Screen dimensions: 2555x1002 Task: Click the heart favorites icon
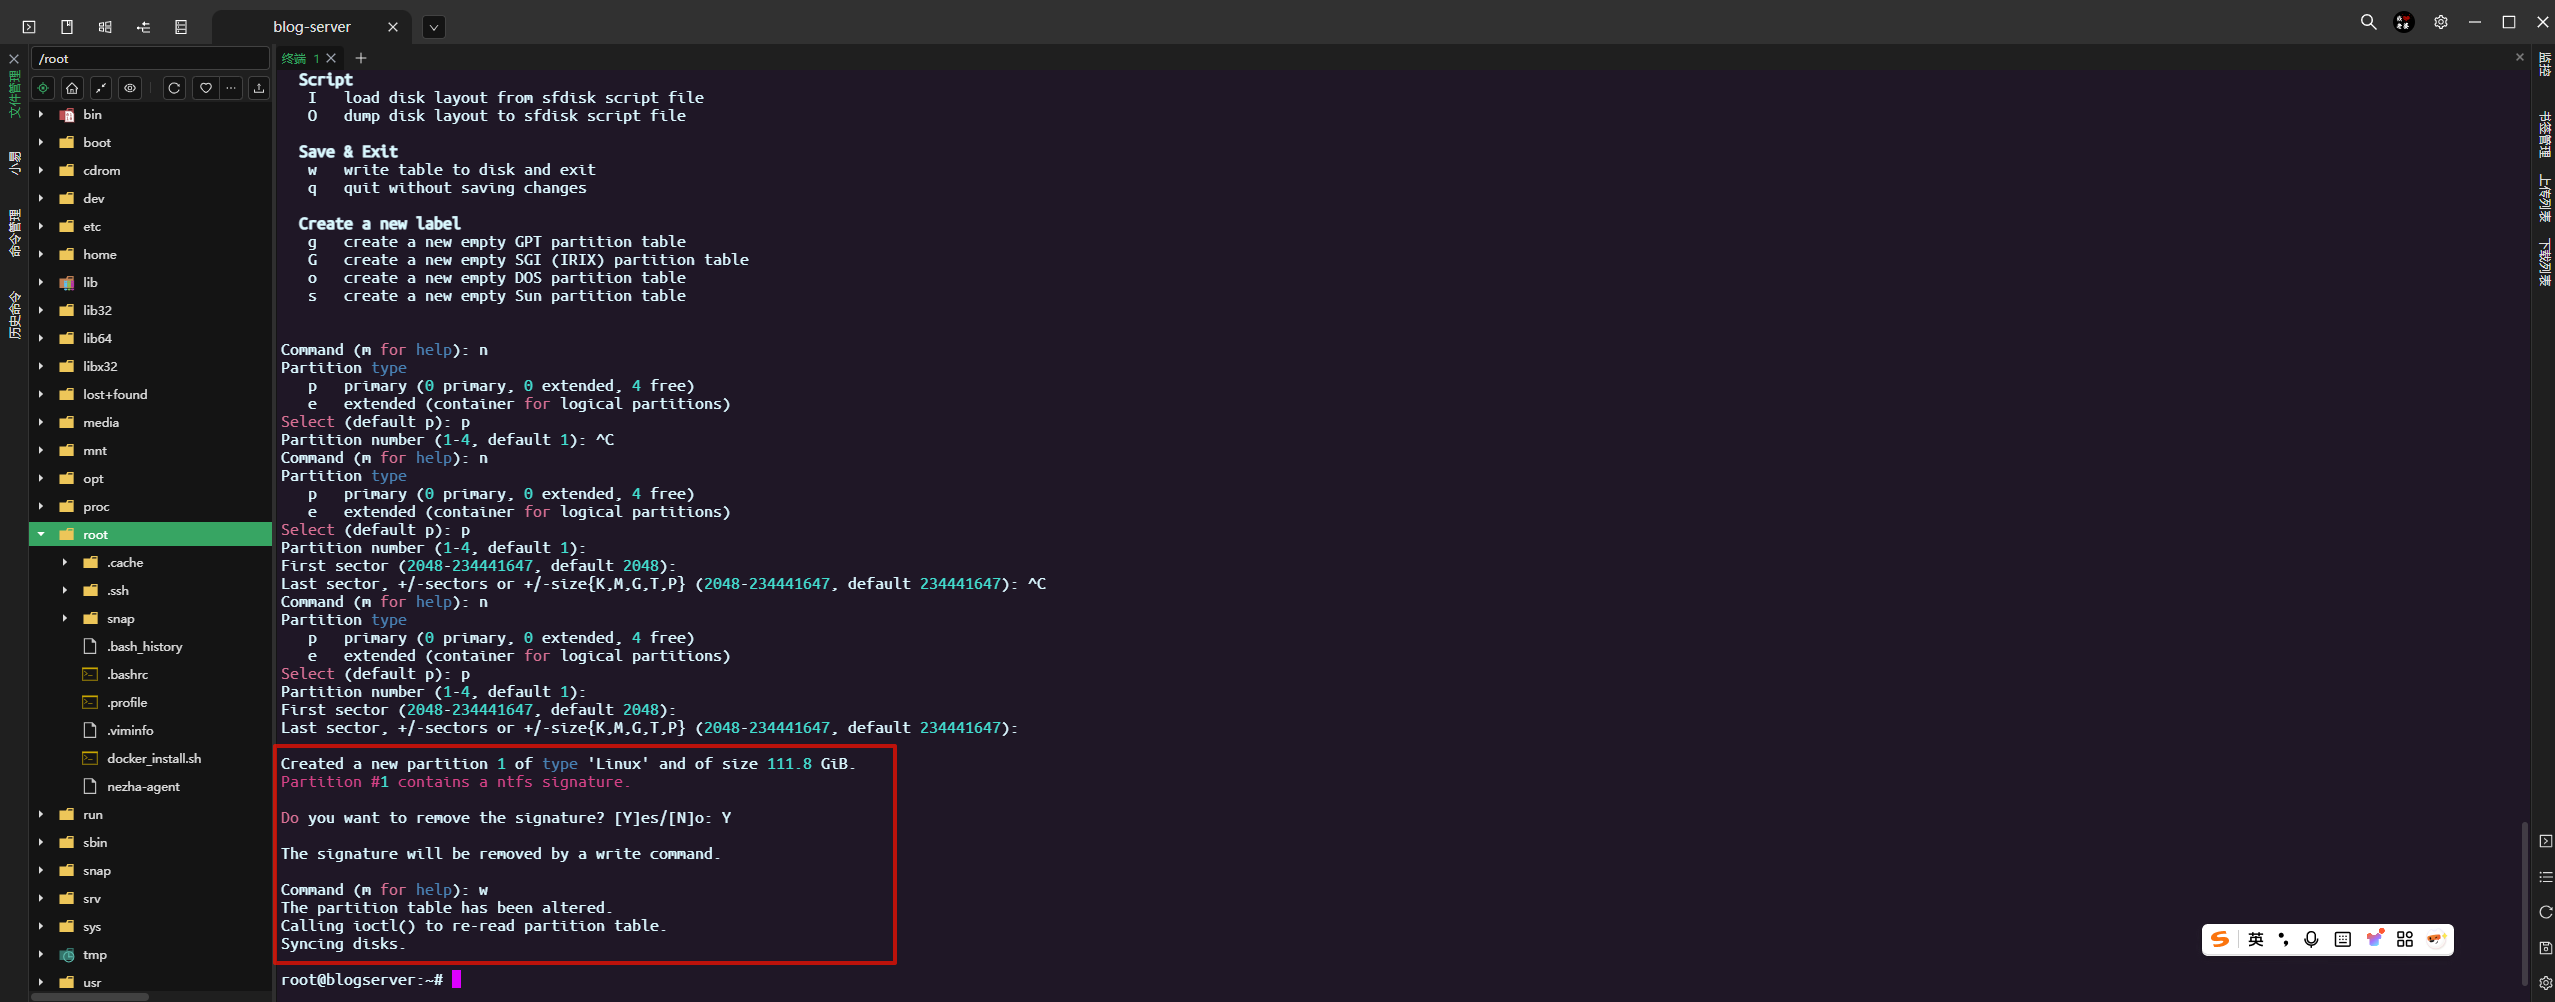205,88
